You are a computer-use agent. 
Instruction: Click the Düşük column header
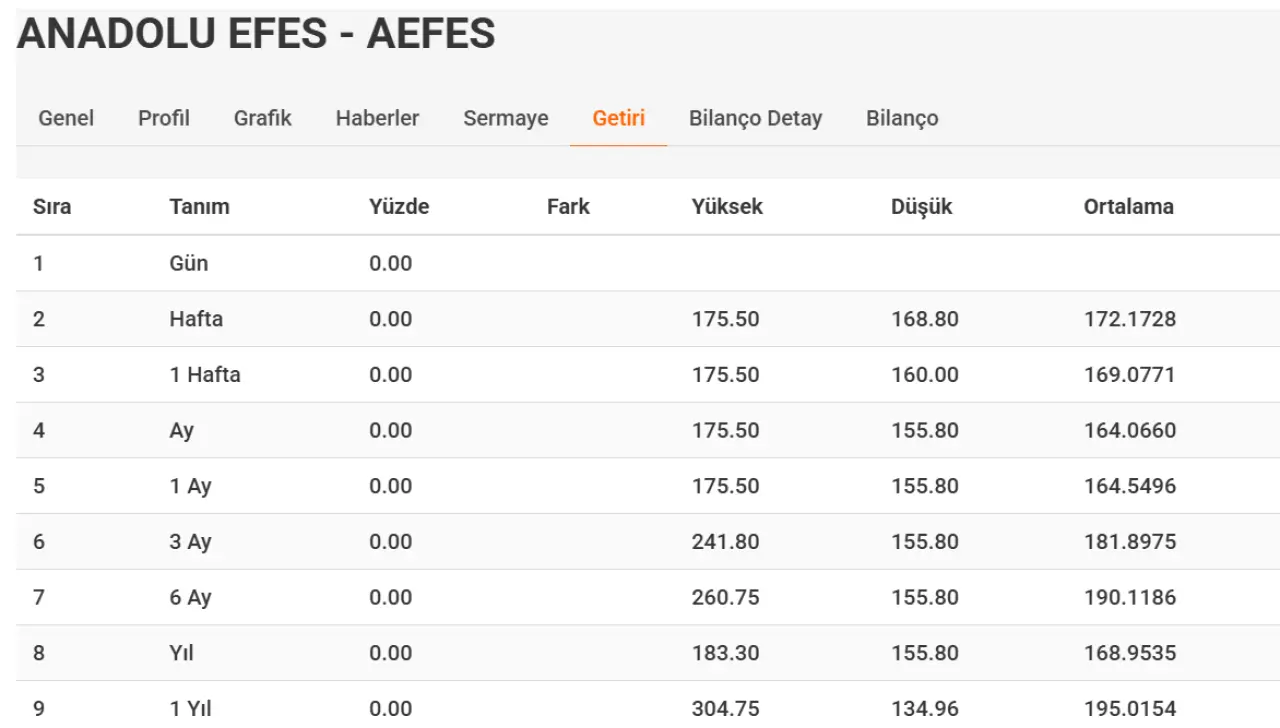(922, 207)
